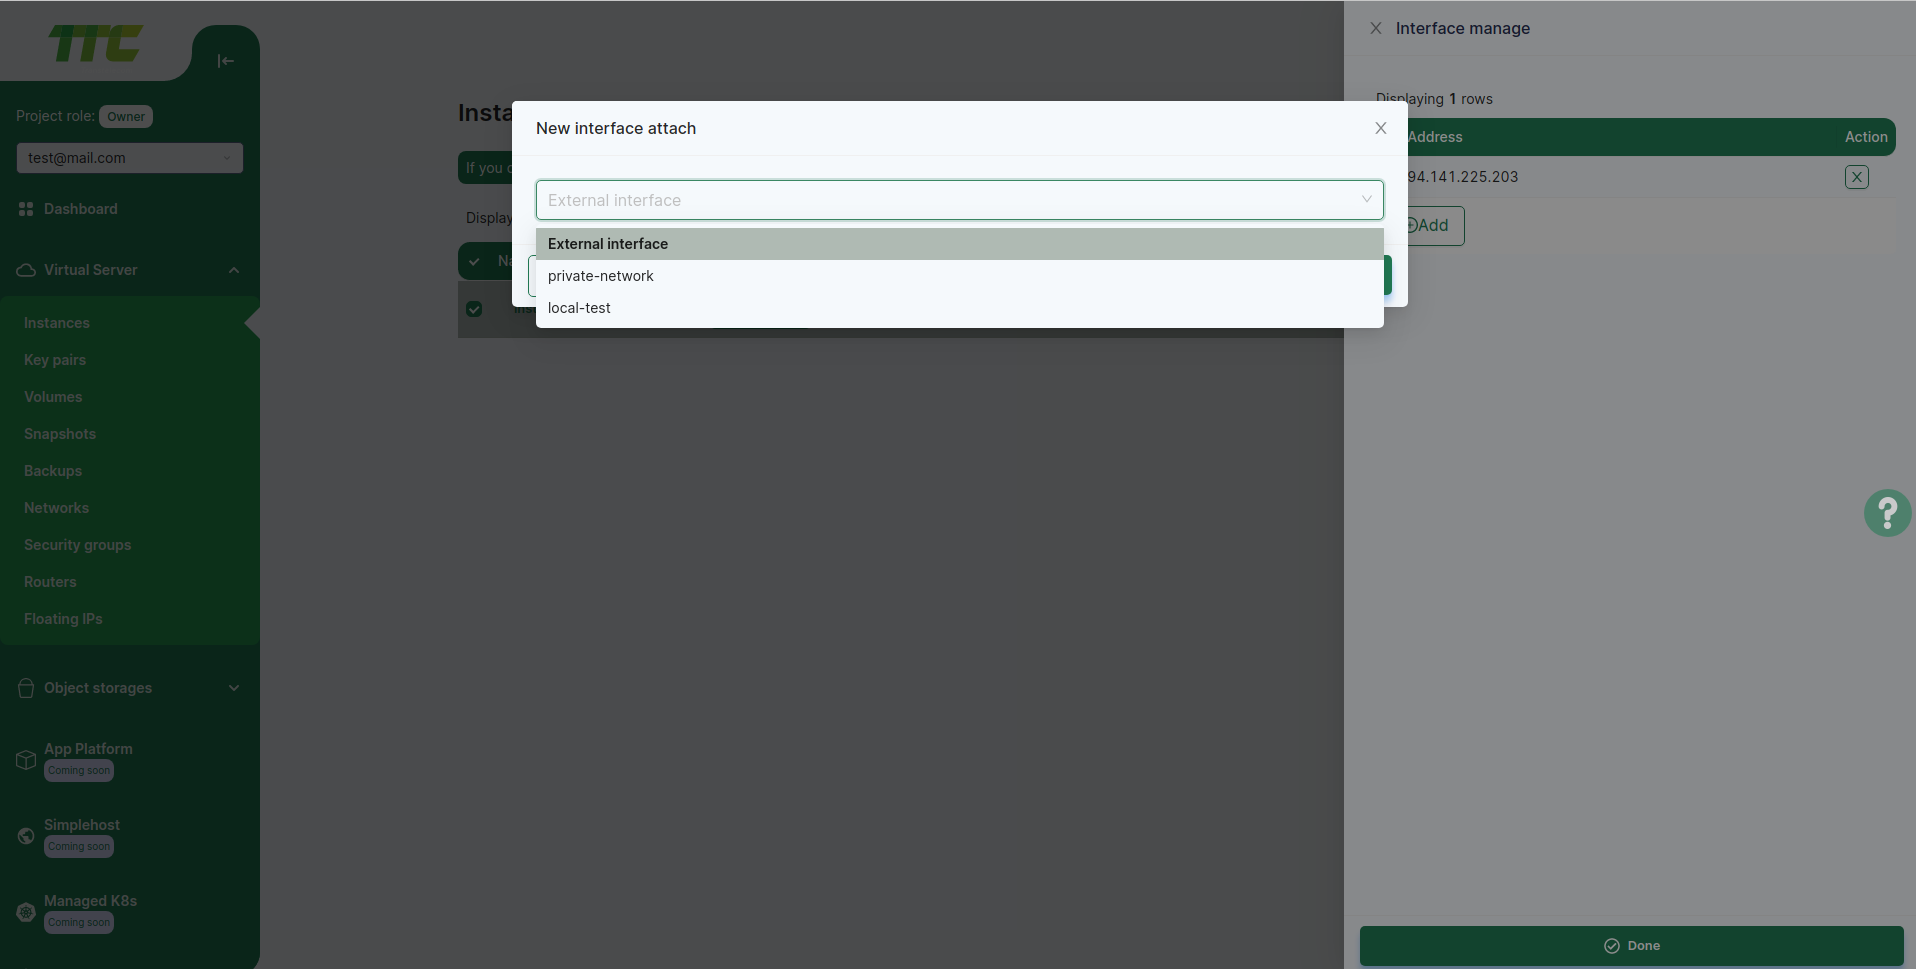Open Volumes page
The image size is (1916, 969).
click(53, 397)
